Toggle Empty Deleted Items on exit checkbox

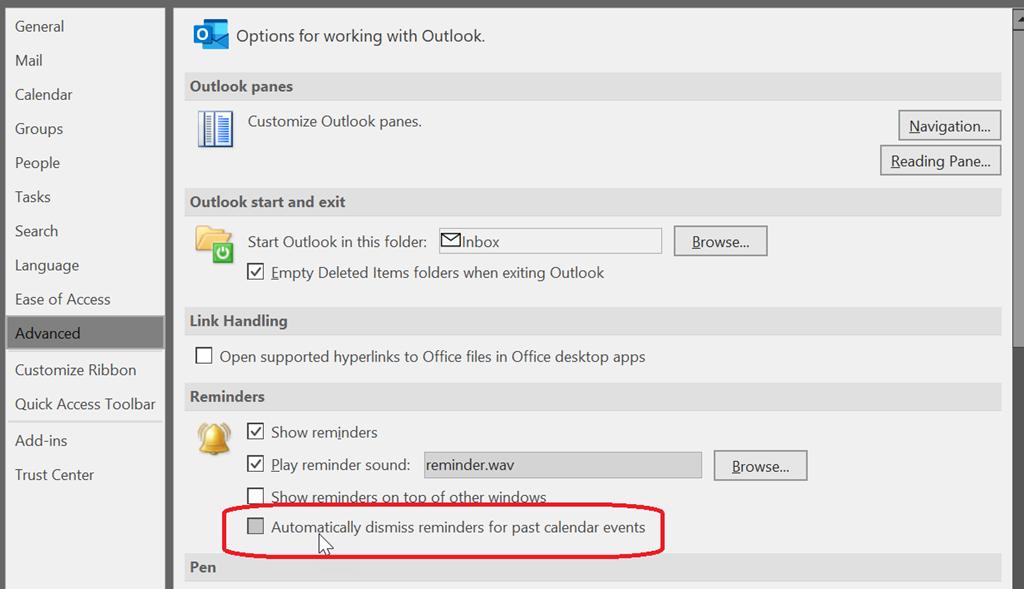point(256,272)
